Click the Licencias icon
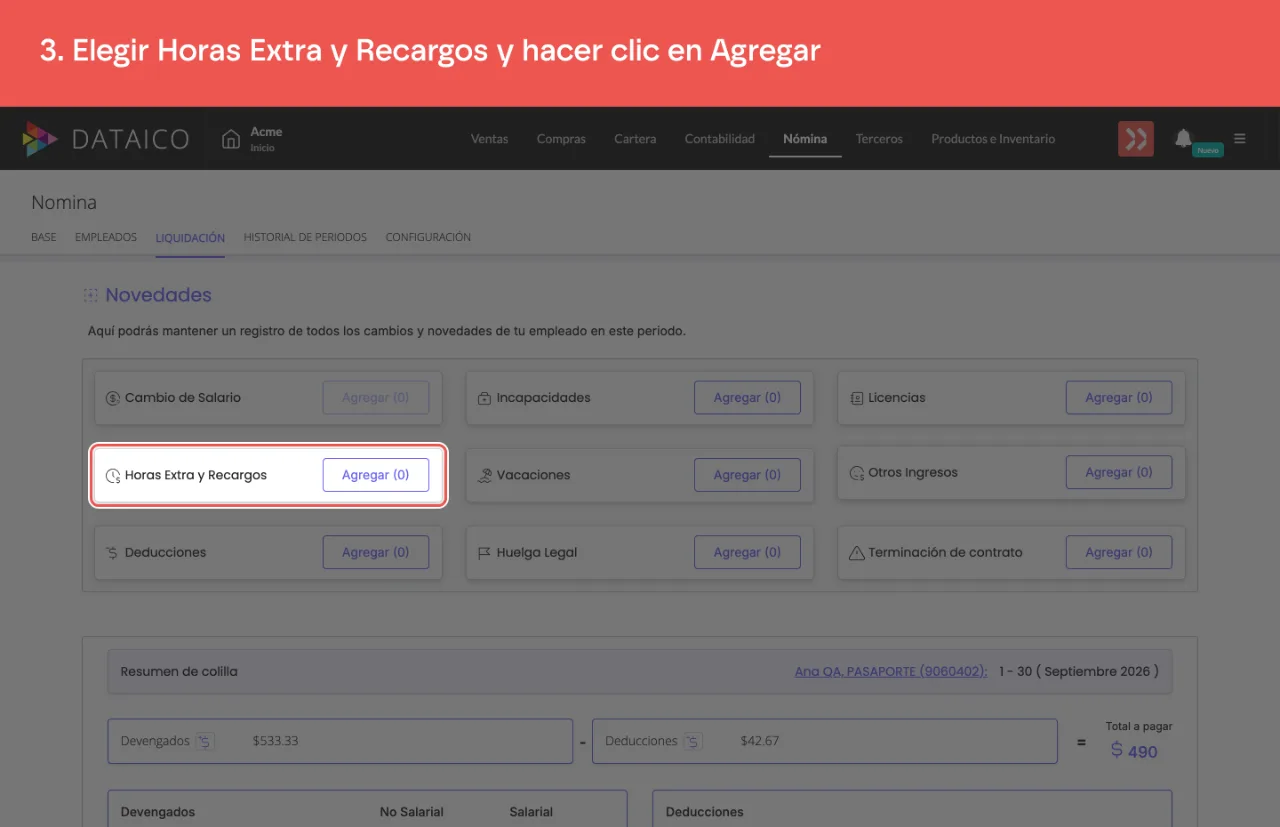 tap(857, 398)
